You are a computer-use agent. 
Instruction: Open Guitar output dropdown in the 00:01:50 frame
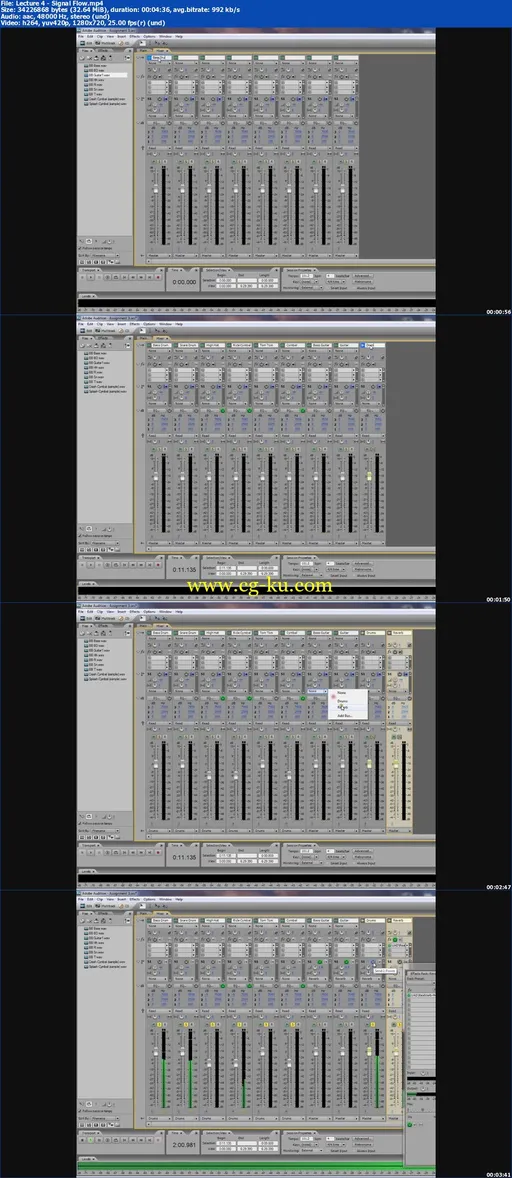coord(345,542)
